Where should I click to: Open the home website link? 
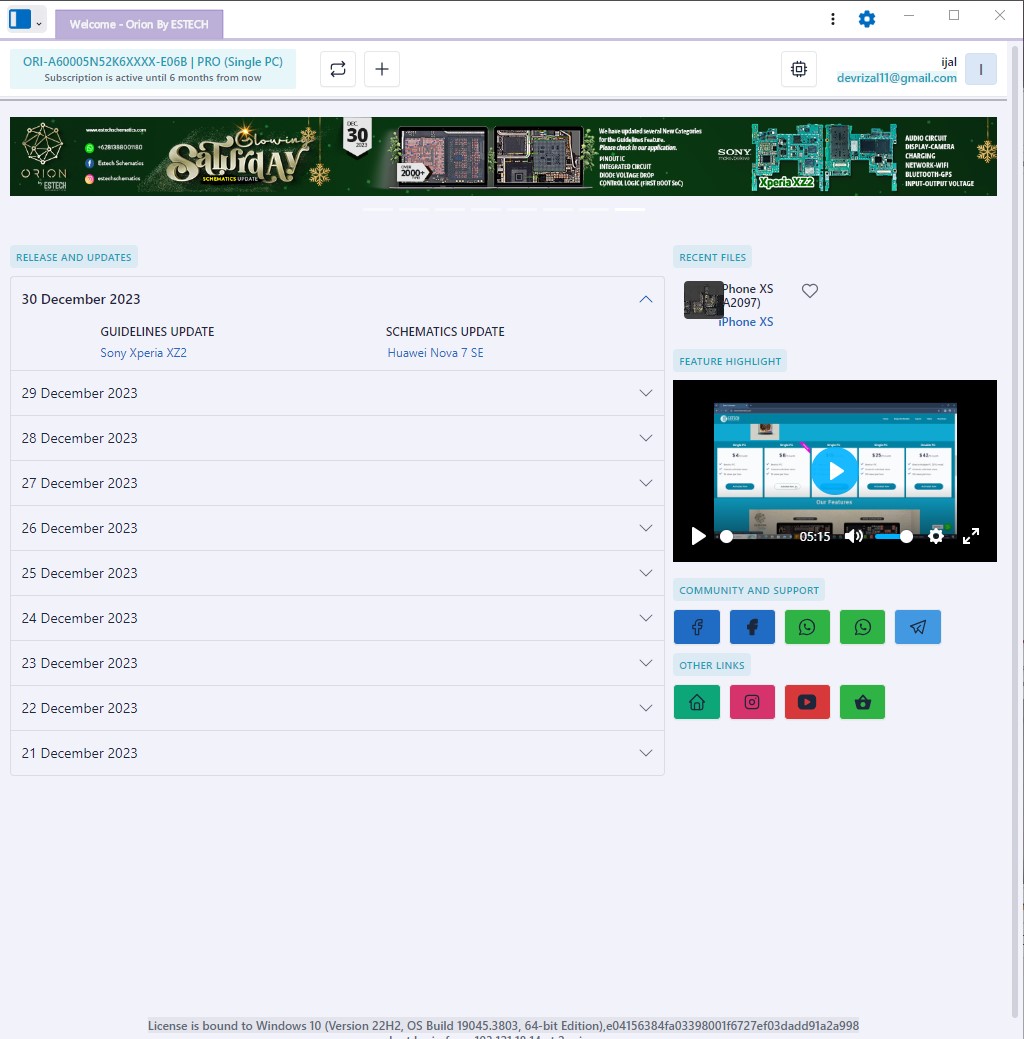coord(697,702)
